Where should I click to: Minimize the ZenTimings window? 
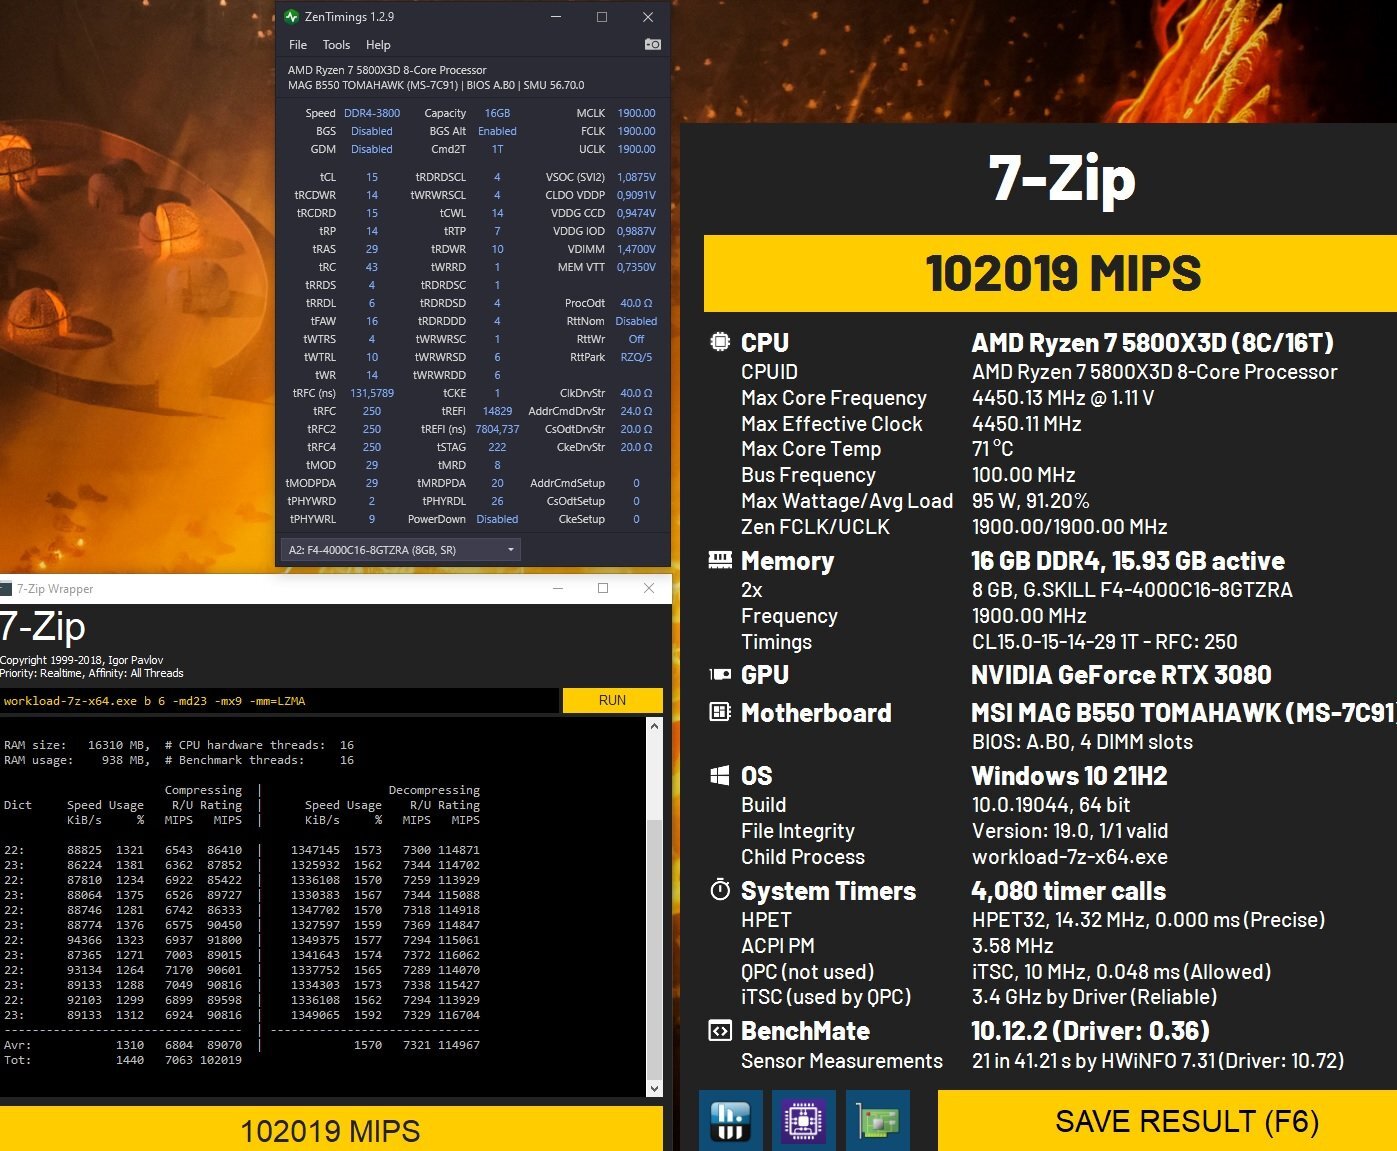(x=557, y=17)
